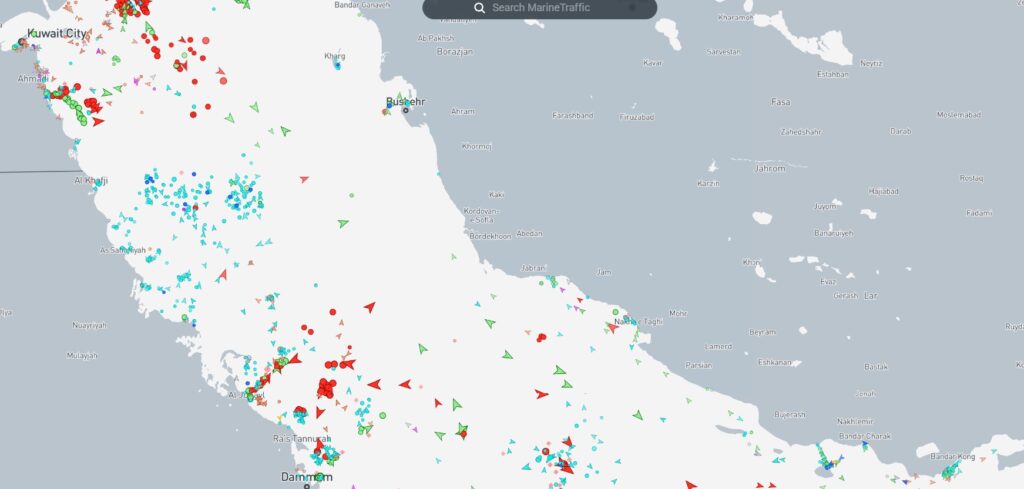Click the magnifying glass search icon
This screenshot has height=489, width=1024.
point(480,8)
